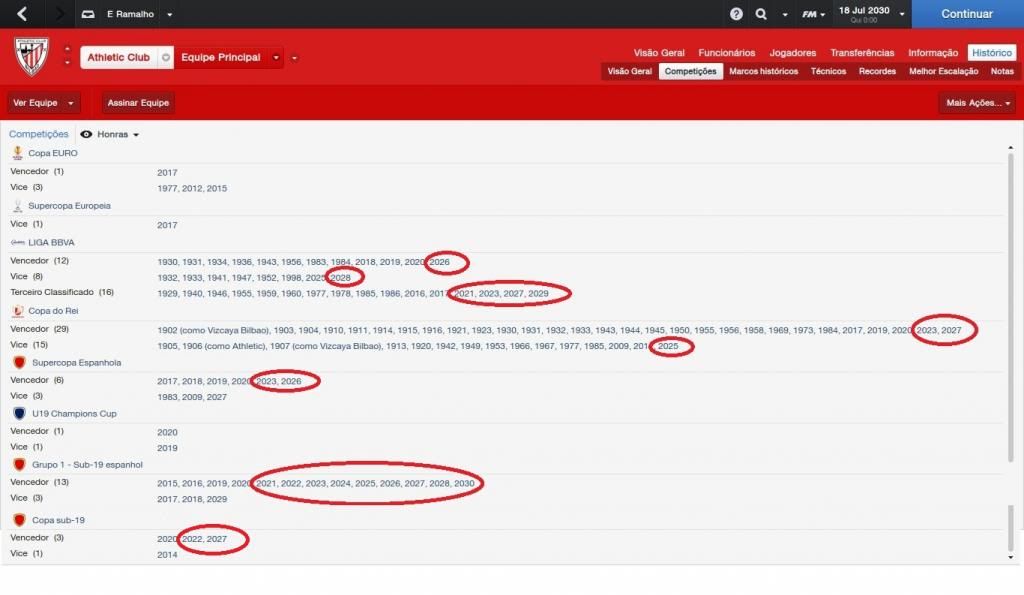
Task: Expand the Equipe Principal team selector
Action: 276,58
